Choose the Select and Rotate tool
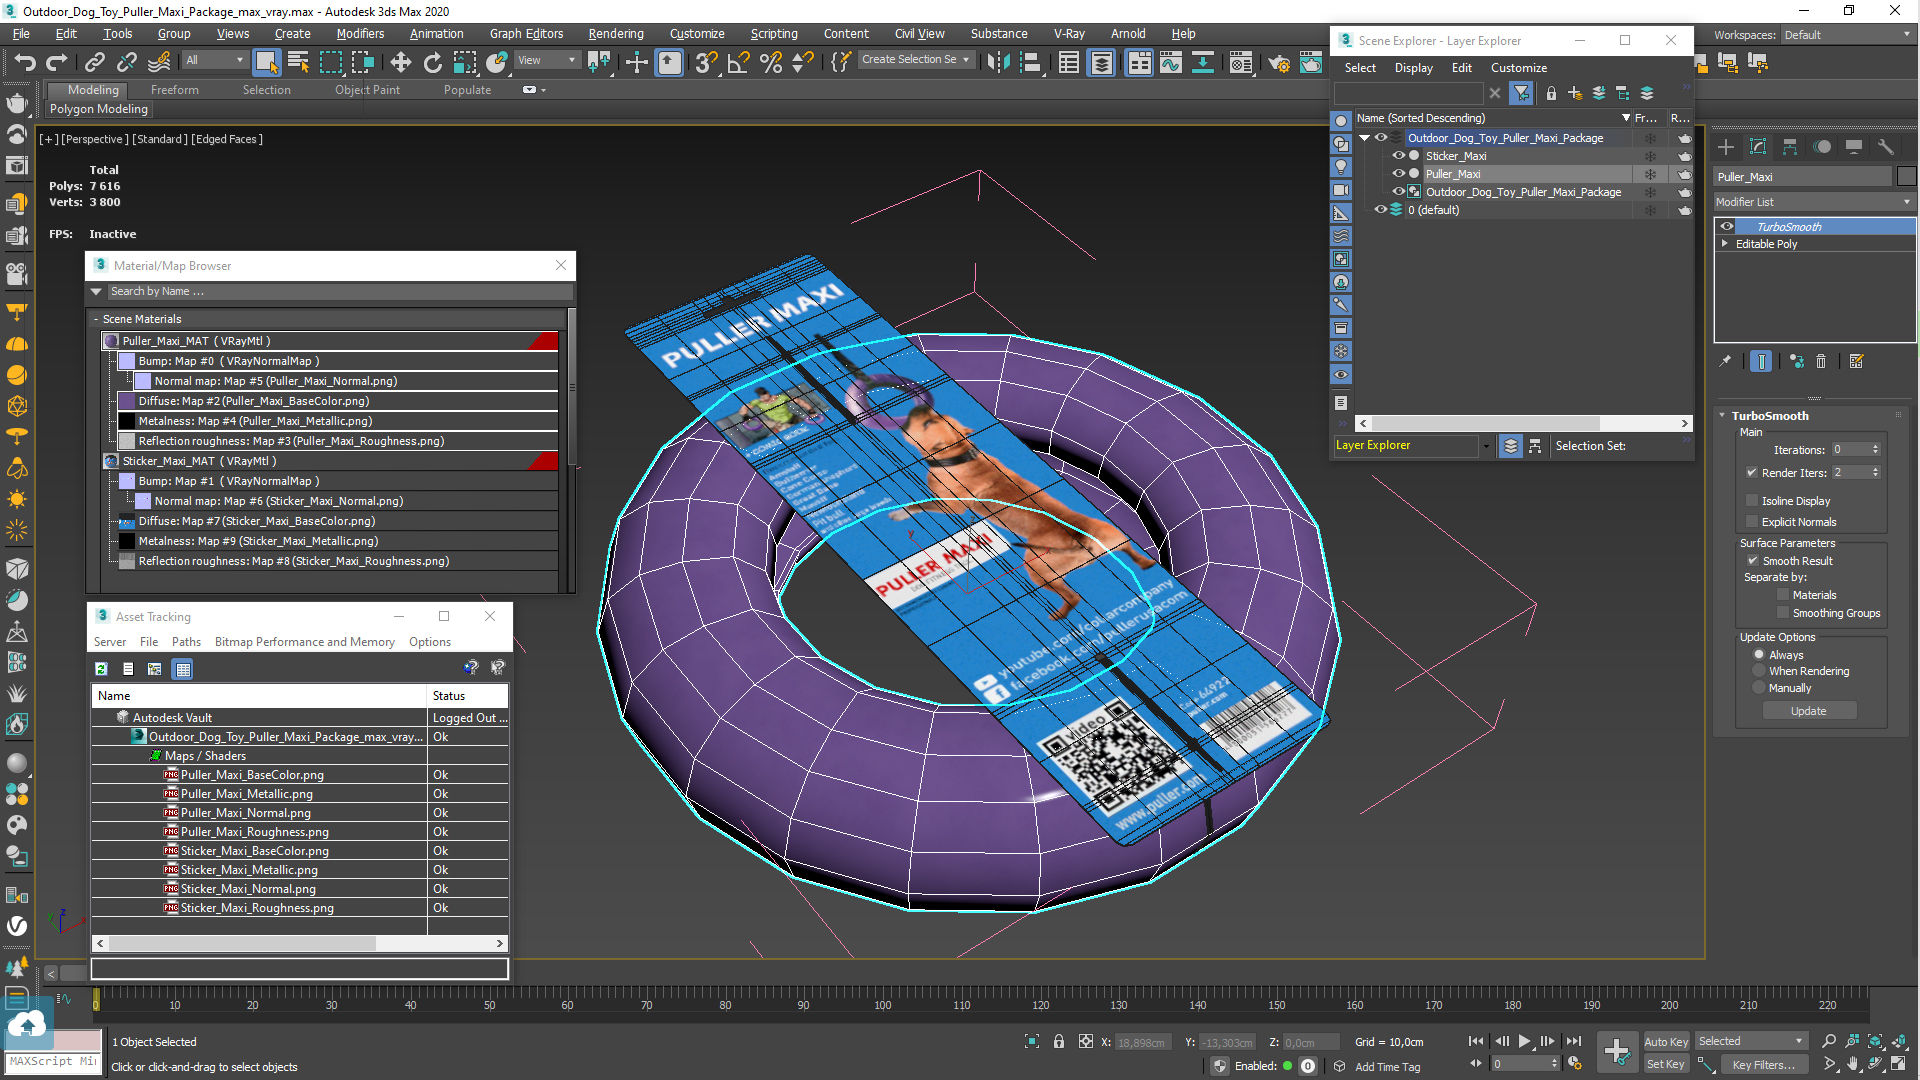Screen dimensions: 1920x1080 pos(432,63)
